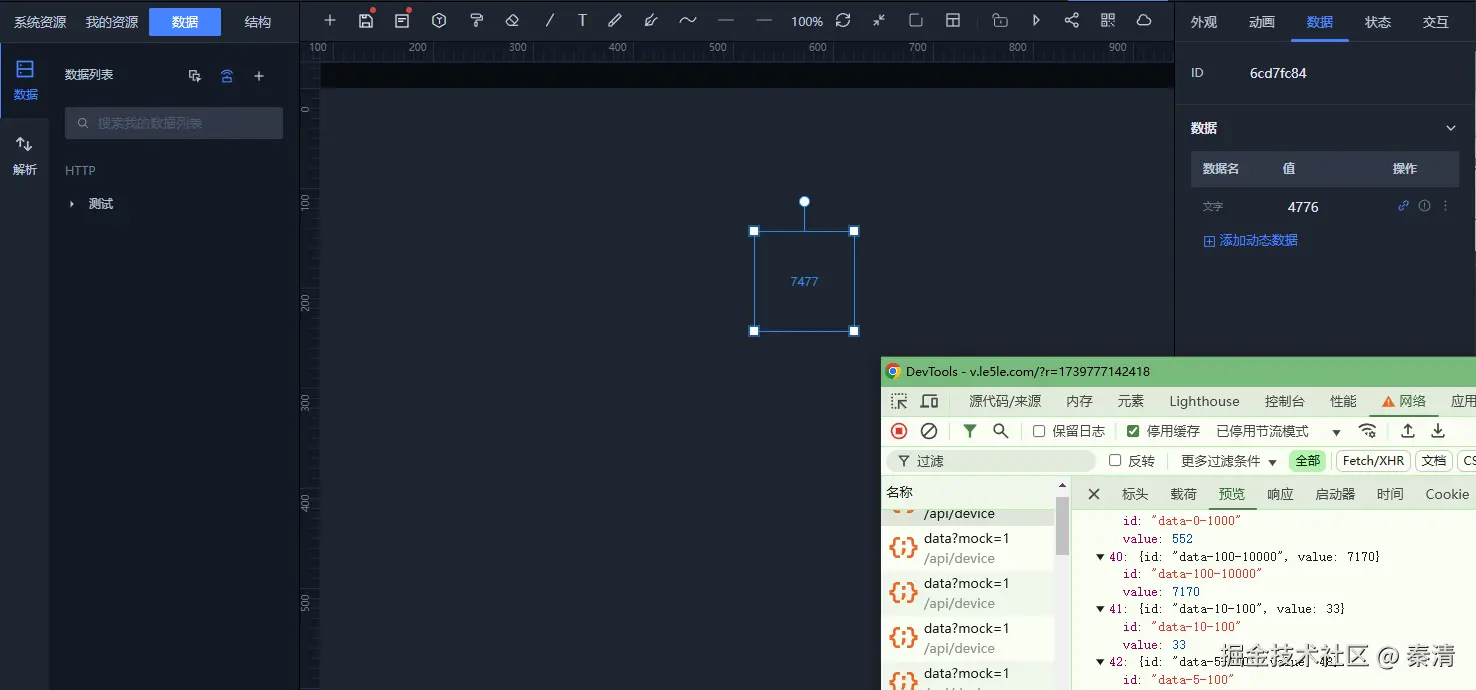Click the 添加动态数据 link
The height and width of the screenshot is (690, 1476).
coord(1250,240)
